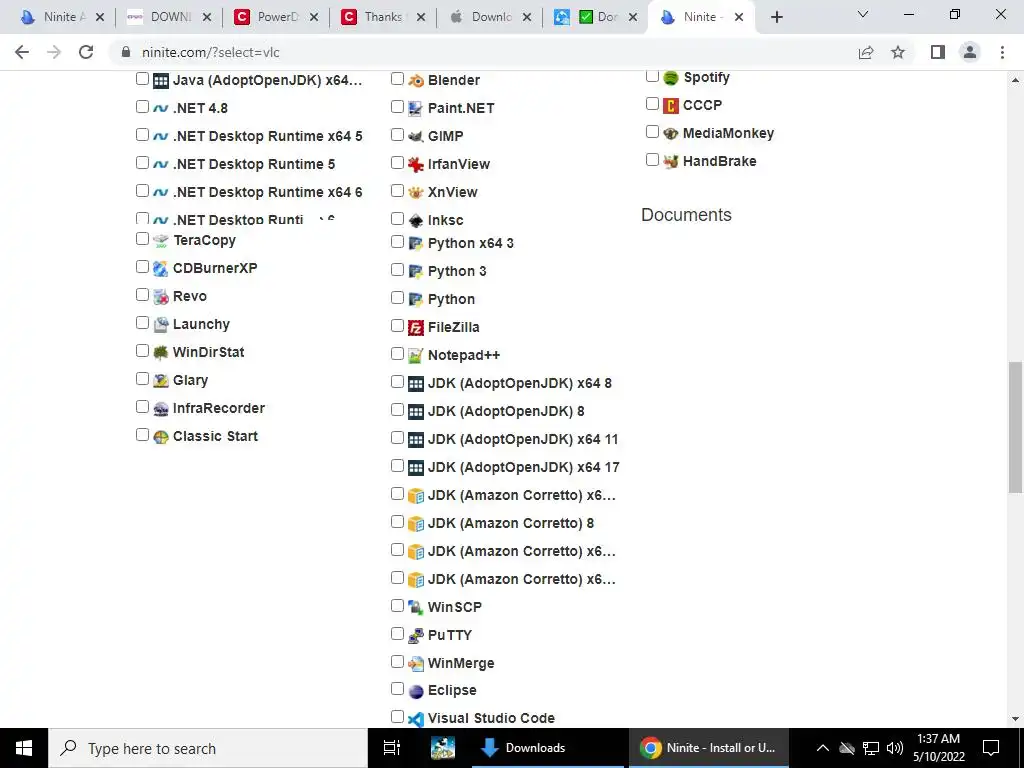
Task: Open the tab search dropdown chevron
Action: point(863,14)
